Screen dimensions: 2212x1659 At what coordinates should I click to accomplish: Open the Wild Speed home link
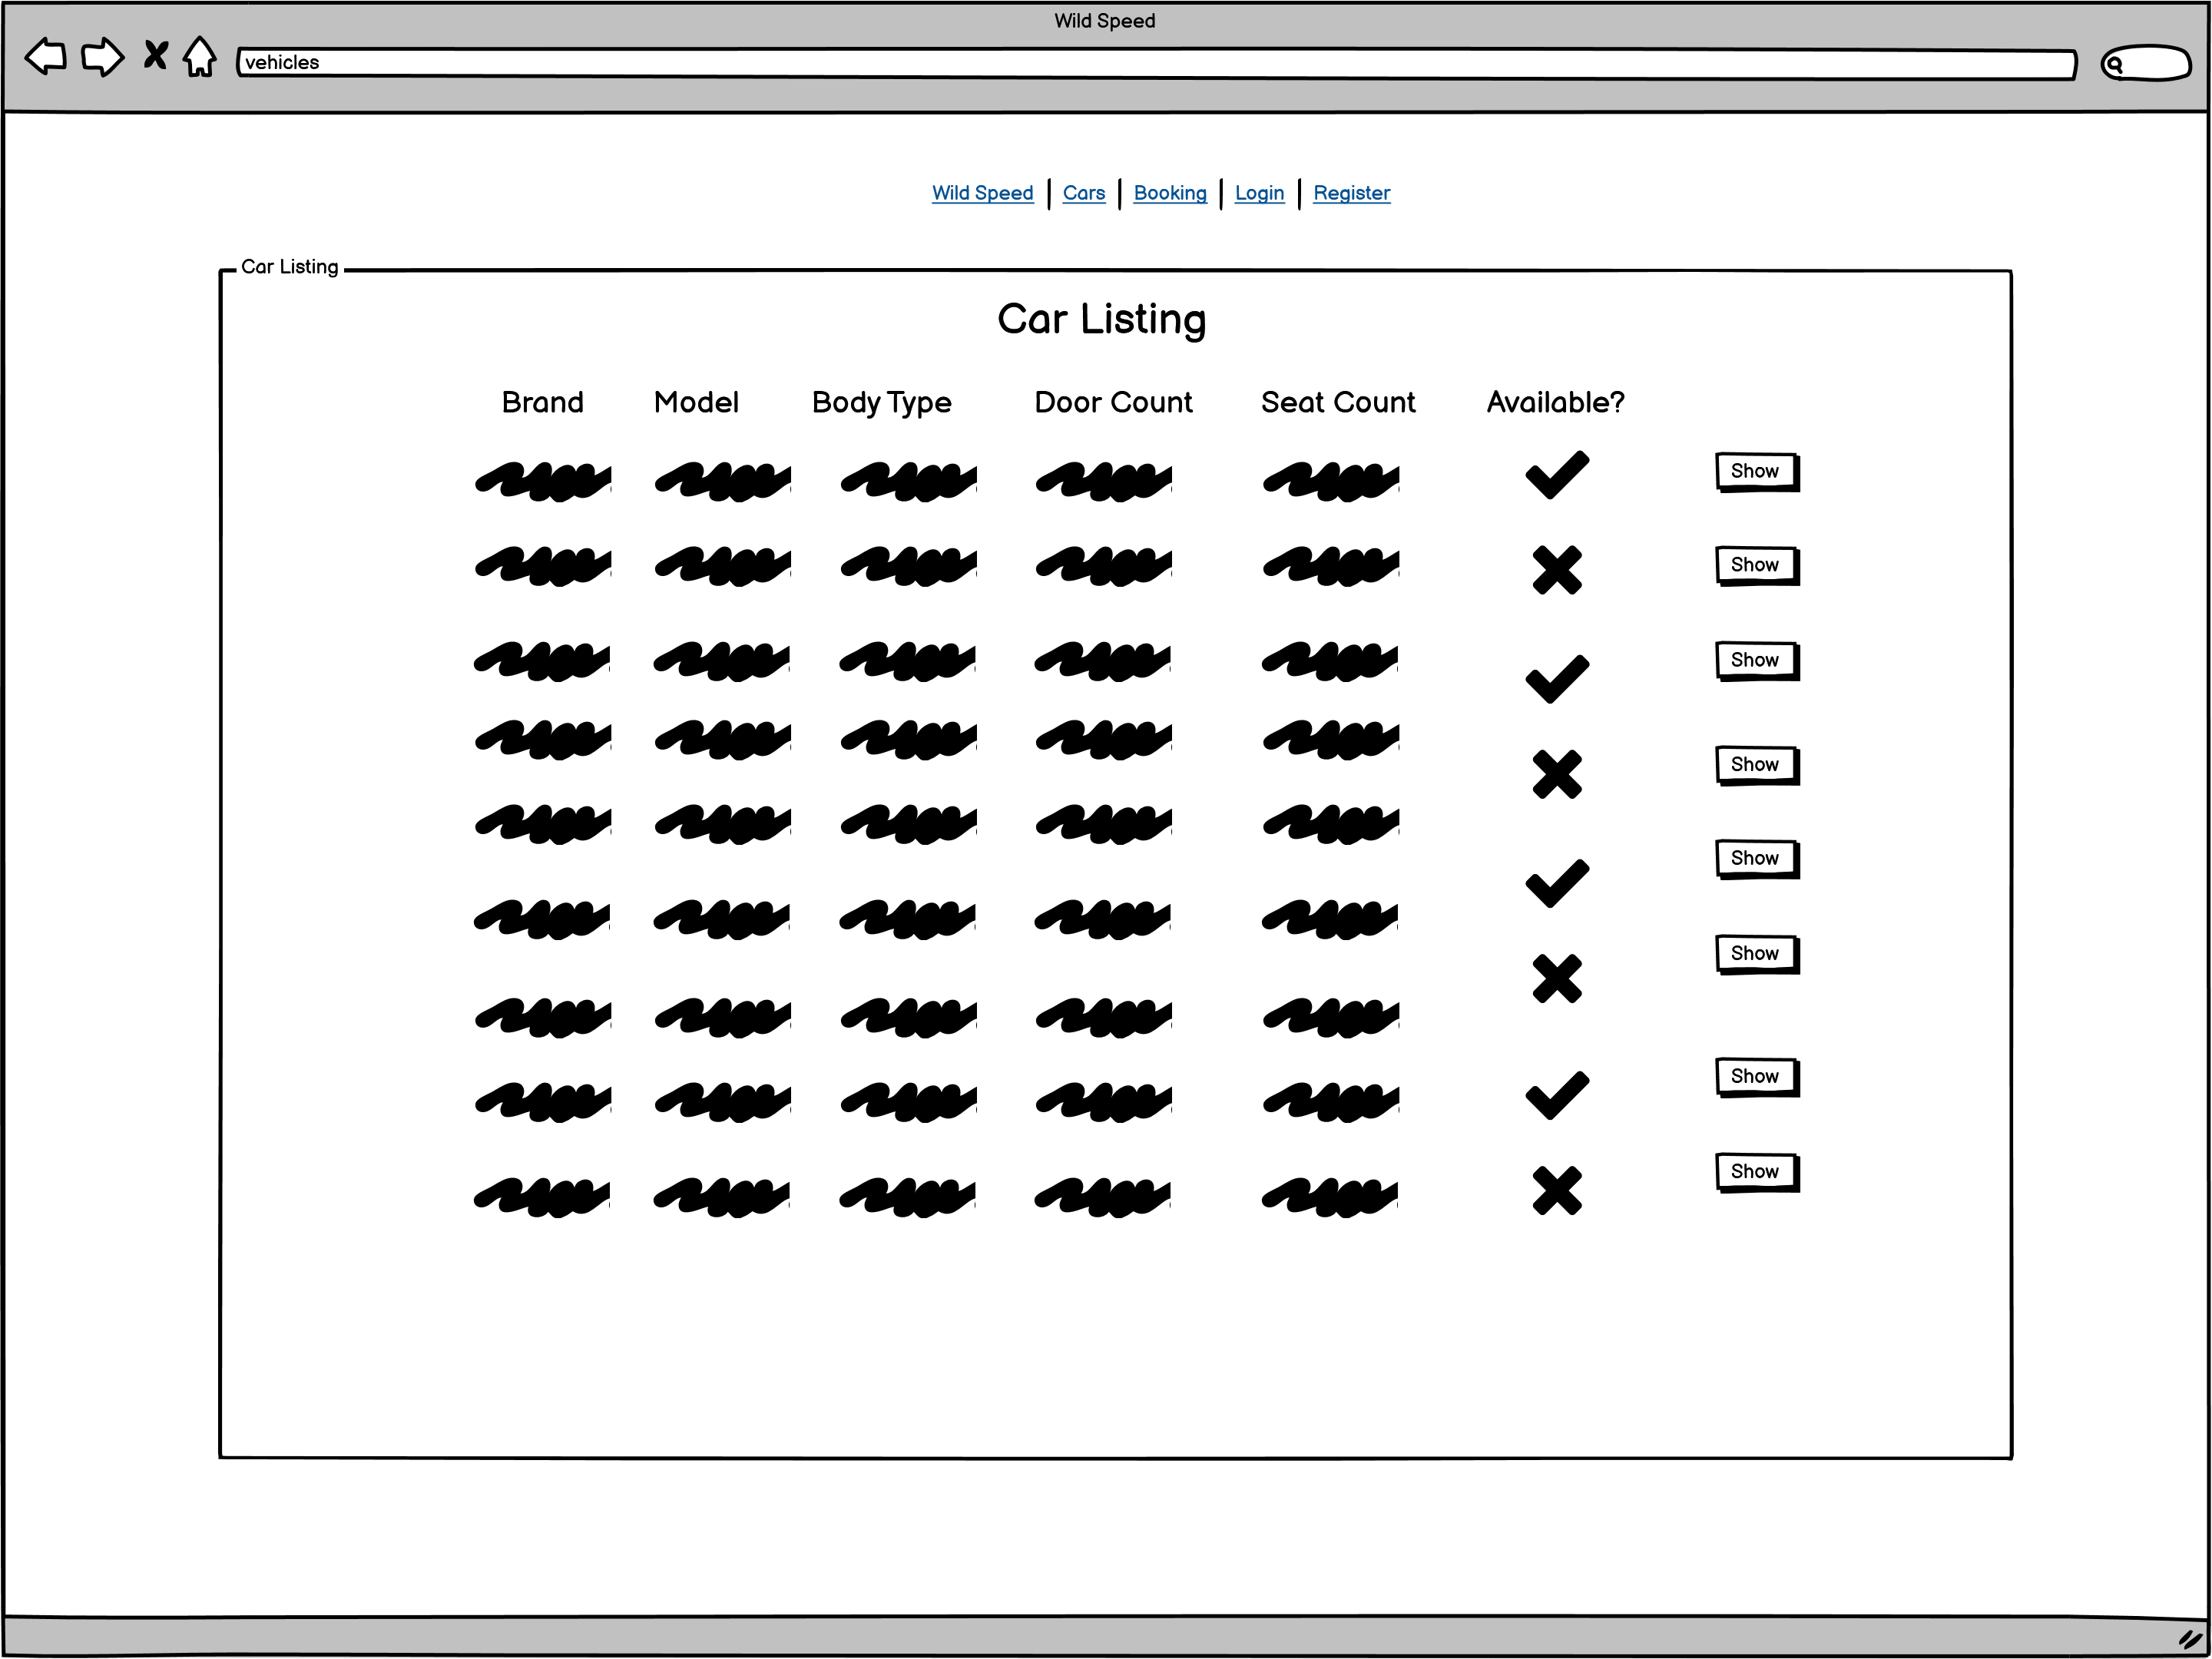[982, 193]
